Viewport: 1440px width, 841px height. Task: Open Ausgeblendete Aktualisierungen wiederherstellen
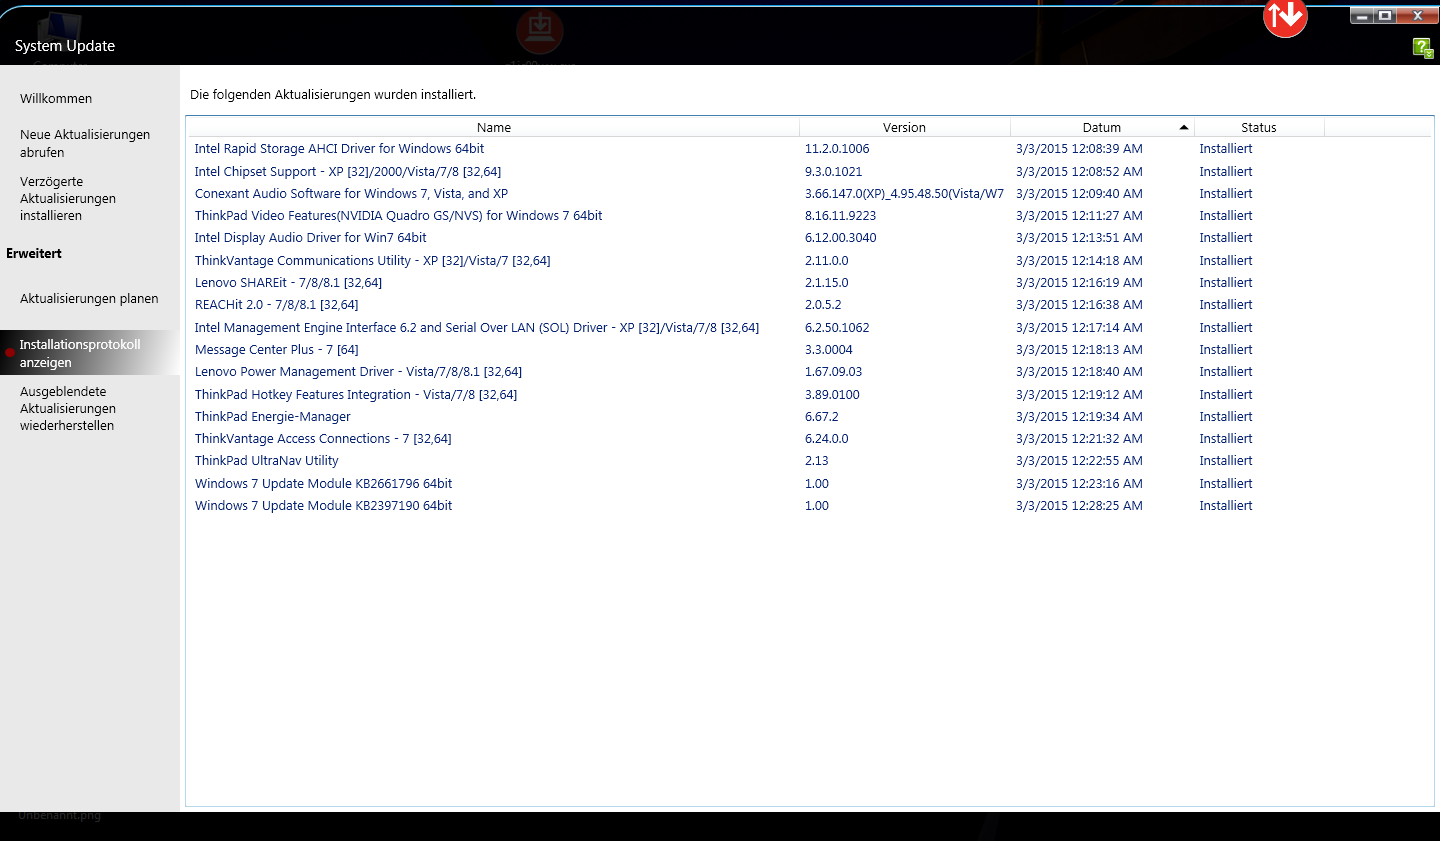(x=68, y=408)
